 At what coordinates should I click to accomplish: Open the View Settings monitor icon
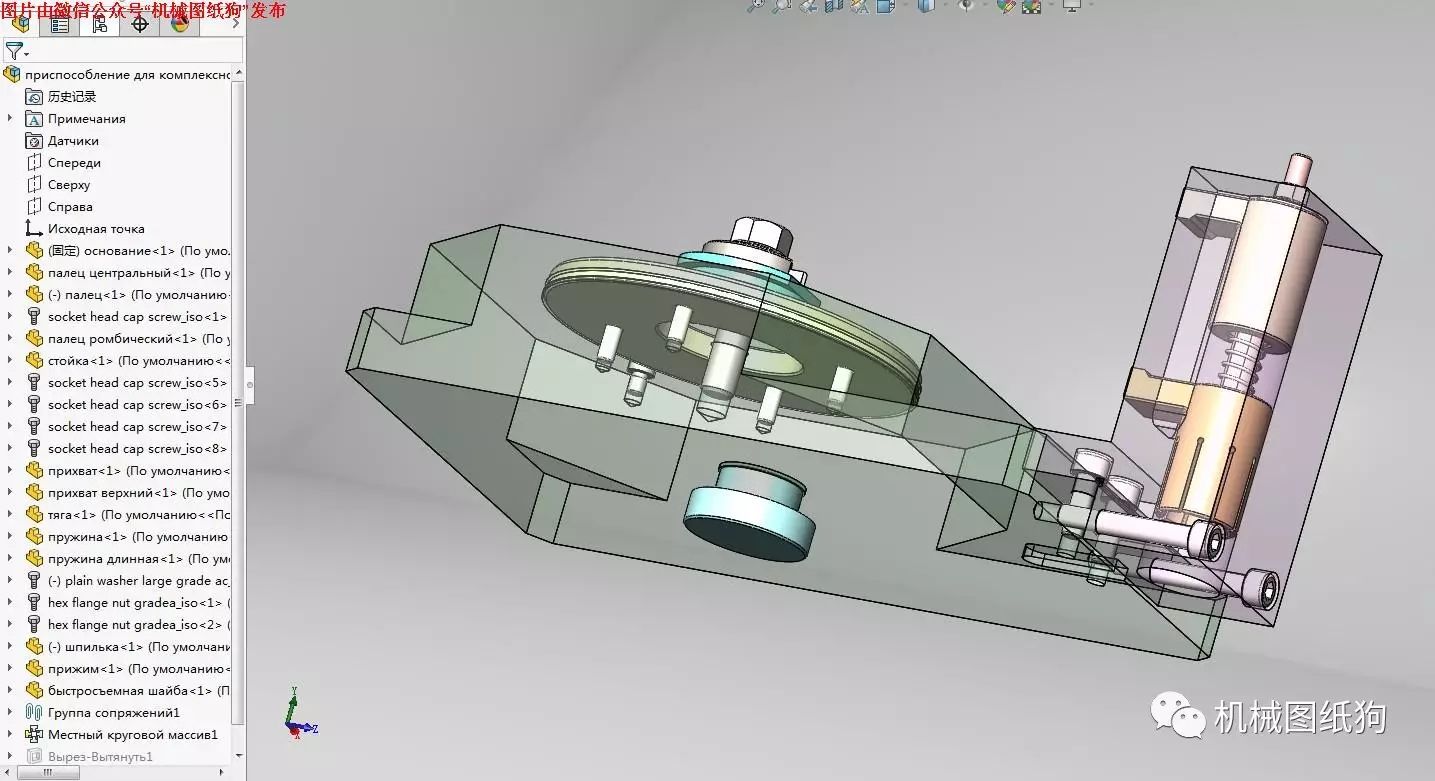[x=1072, y=6]
